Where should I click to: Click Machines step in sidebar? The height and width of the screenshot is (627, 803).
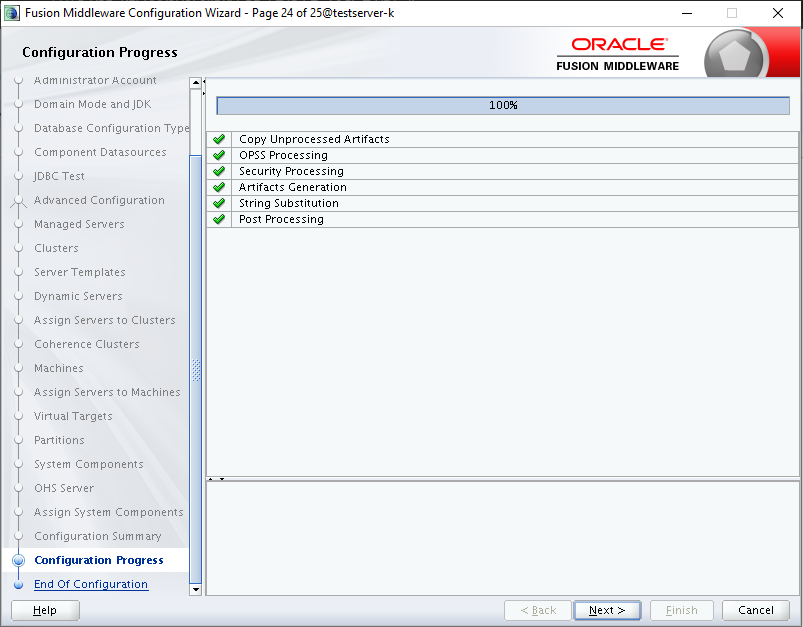(58, 368)
